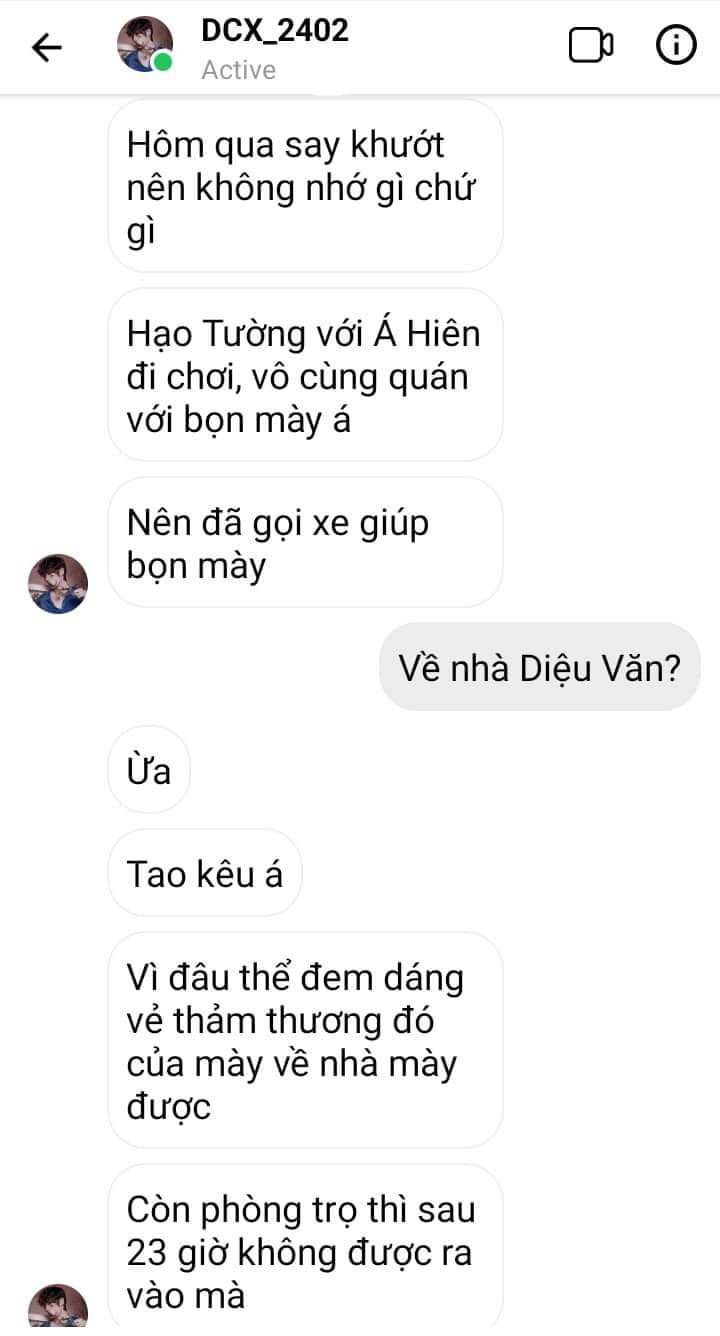The image size is (720, 1336).
Task: Select sent message "Về nhà Diệu Văn?"
Action: pyautogui.click(x=540, y=667)
